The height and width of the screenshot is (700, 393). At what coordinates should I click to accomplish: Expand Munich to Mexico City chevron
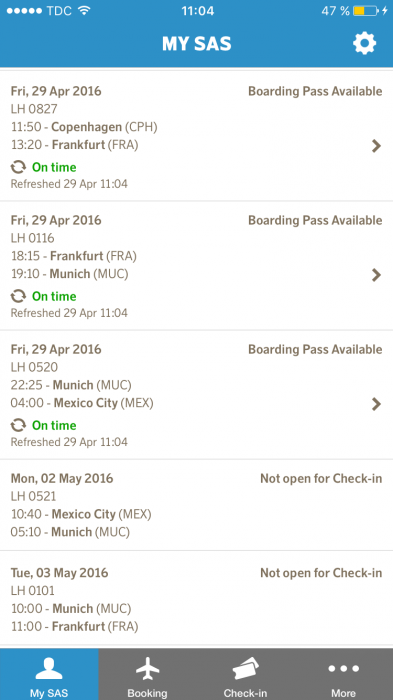coord(376,404)
